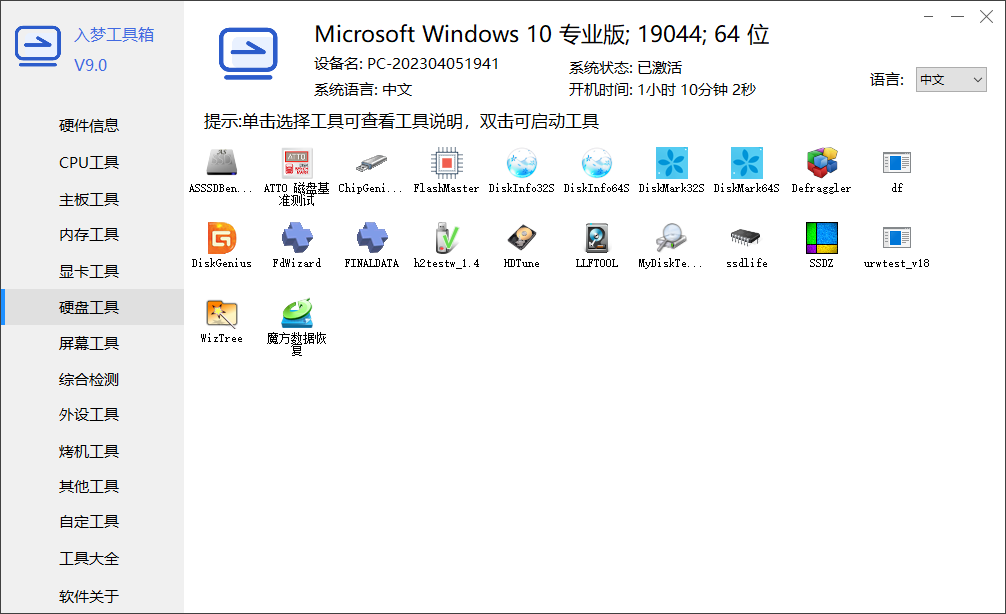Launch the DiskGenius tool
Screen dimensions: 1006x614
point(221,245)
